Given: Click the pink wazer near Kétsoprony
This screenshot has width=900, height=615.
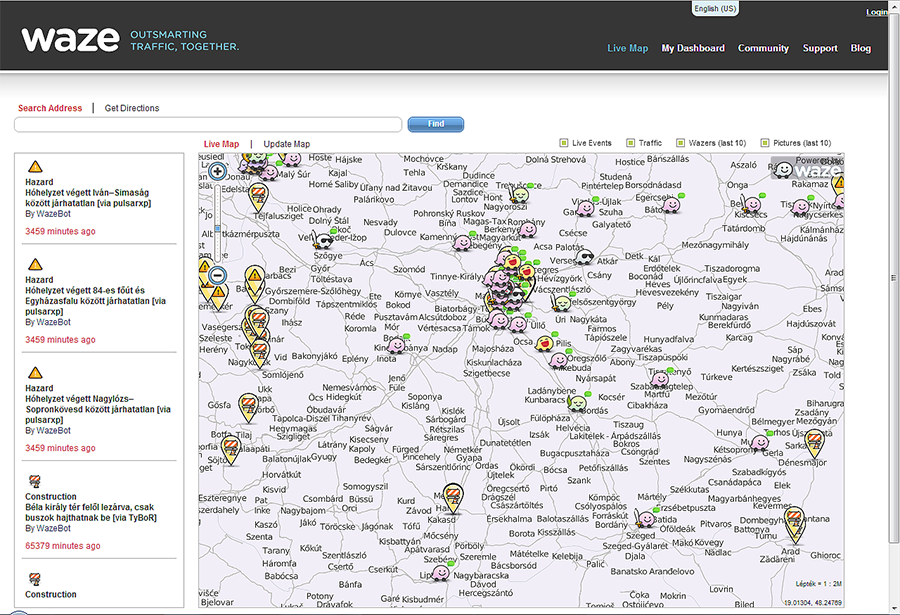Looking at the screenshot, I should (x=760, y=442).
